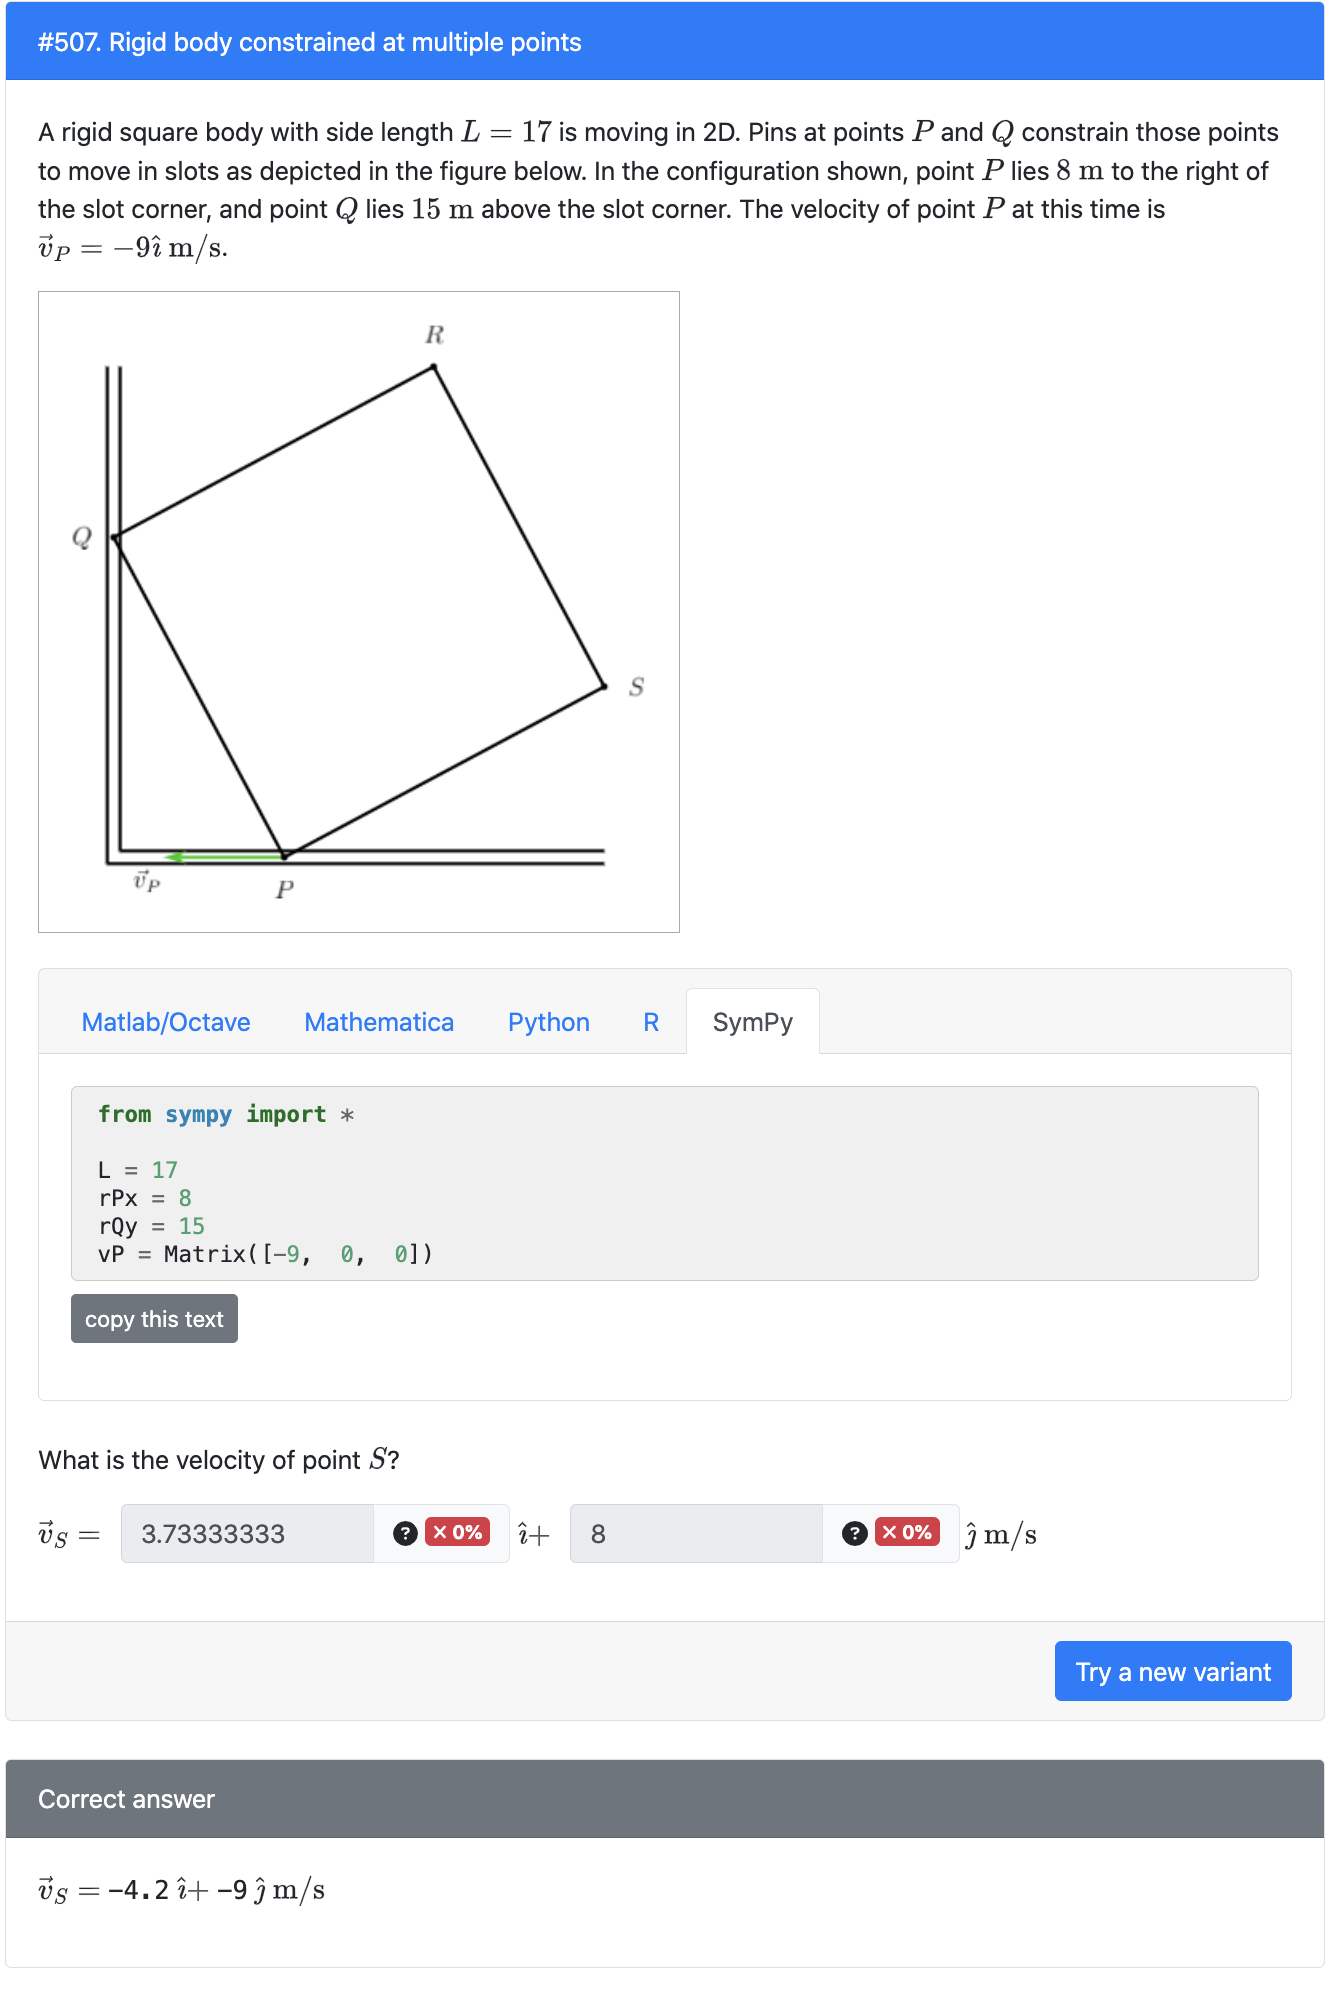The image size is (1336, 1992).
Task: Click the 'copy this text' button
Action: [153, 1319]
